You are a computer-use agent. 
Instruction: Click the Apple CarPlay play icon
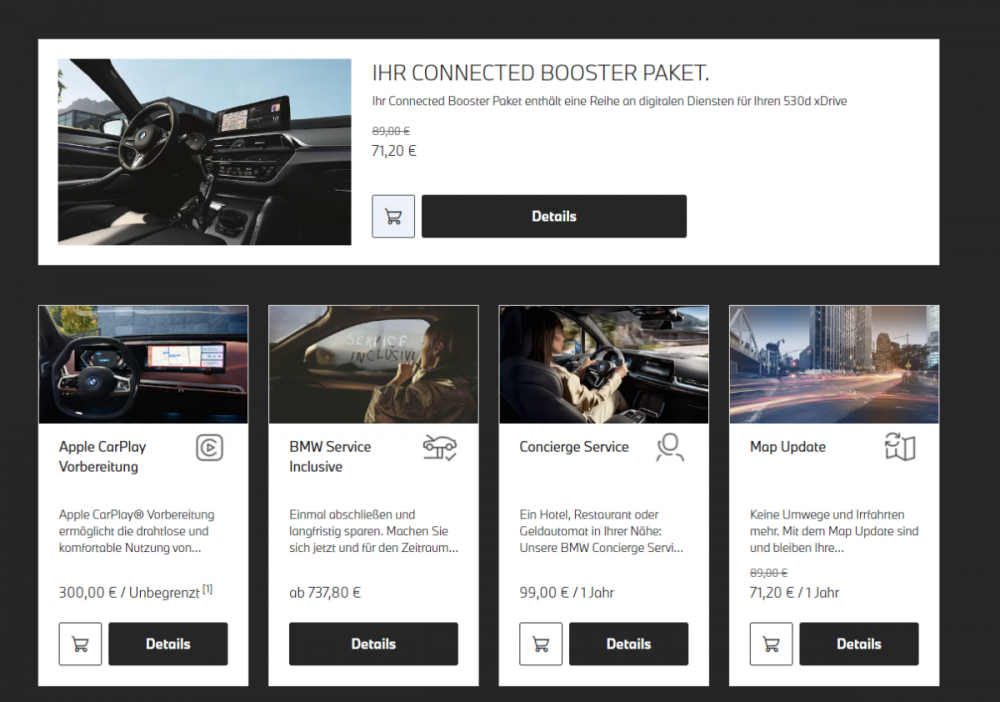pyautogui.click(x=209, y=448)
